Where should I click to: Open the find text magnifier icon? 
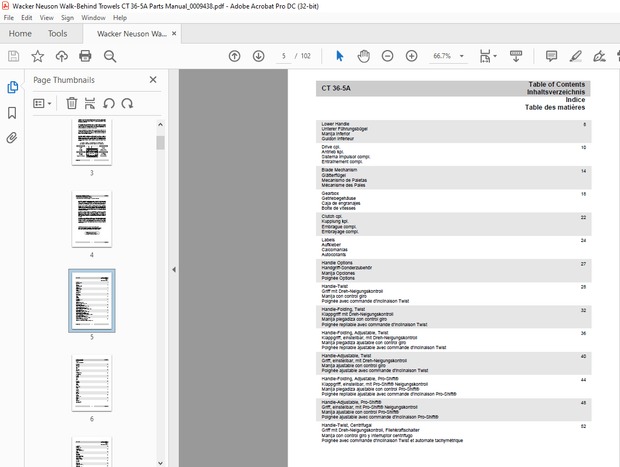(110, 56)
